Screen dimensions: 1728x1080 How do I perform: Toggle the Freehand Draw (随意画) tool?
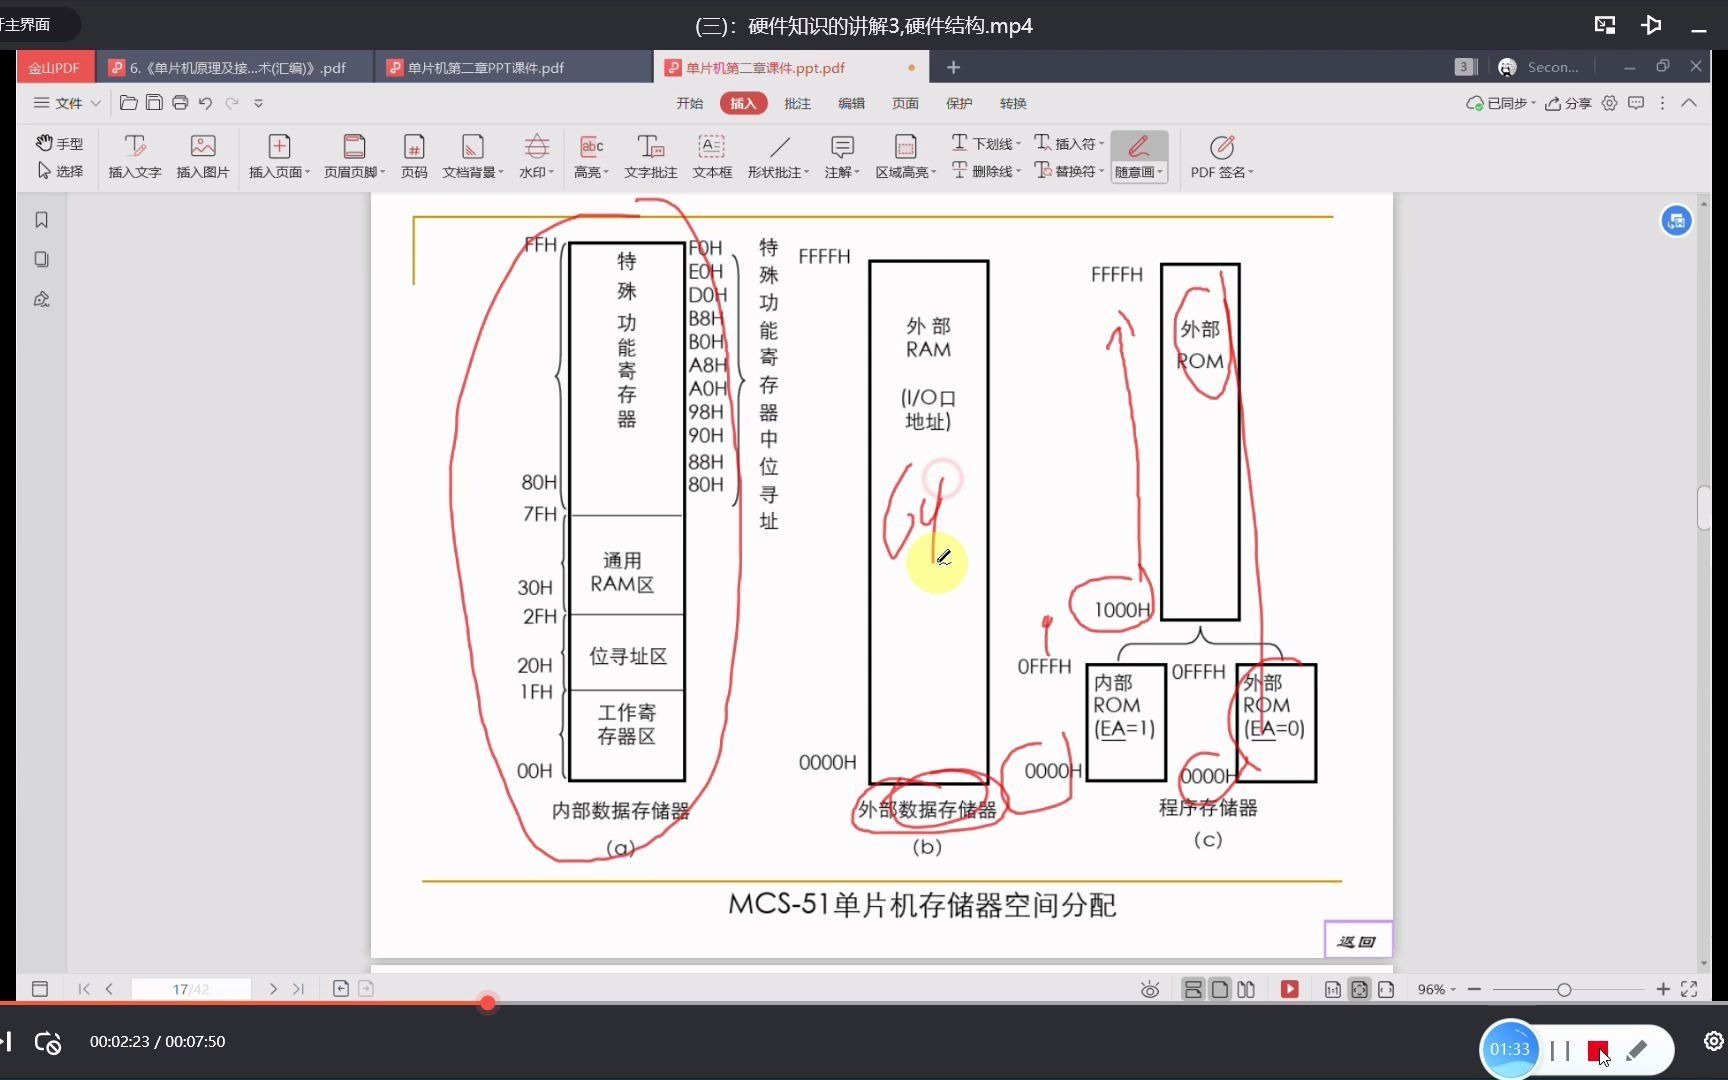[x=1139, y=156]
